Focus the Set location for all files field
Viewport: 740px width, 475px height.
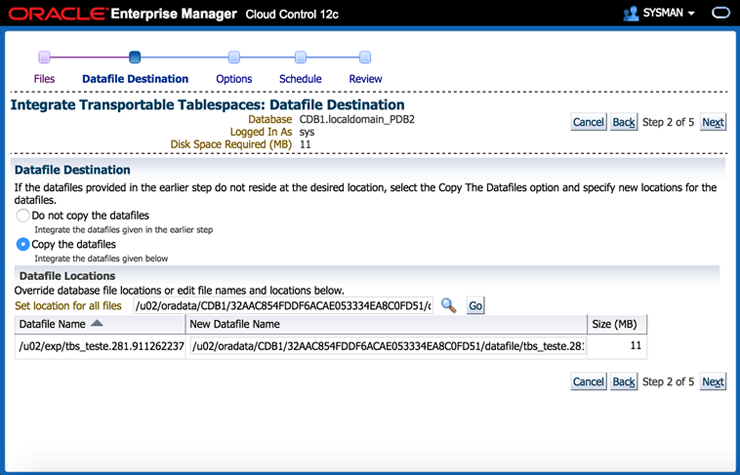point(283,306)
